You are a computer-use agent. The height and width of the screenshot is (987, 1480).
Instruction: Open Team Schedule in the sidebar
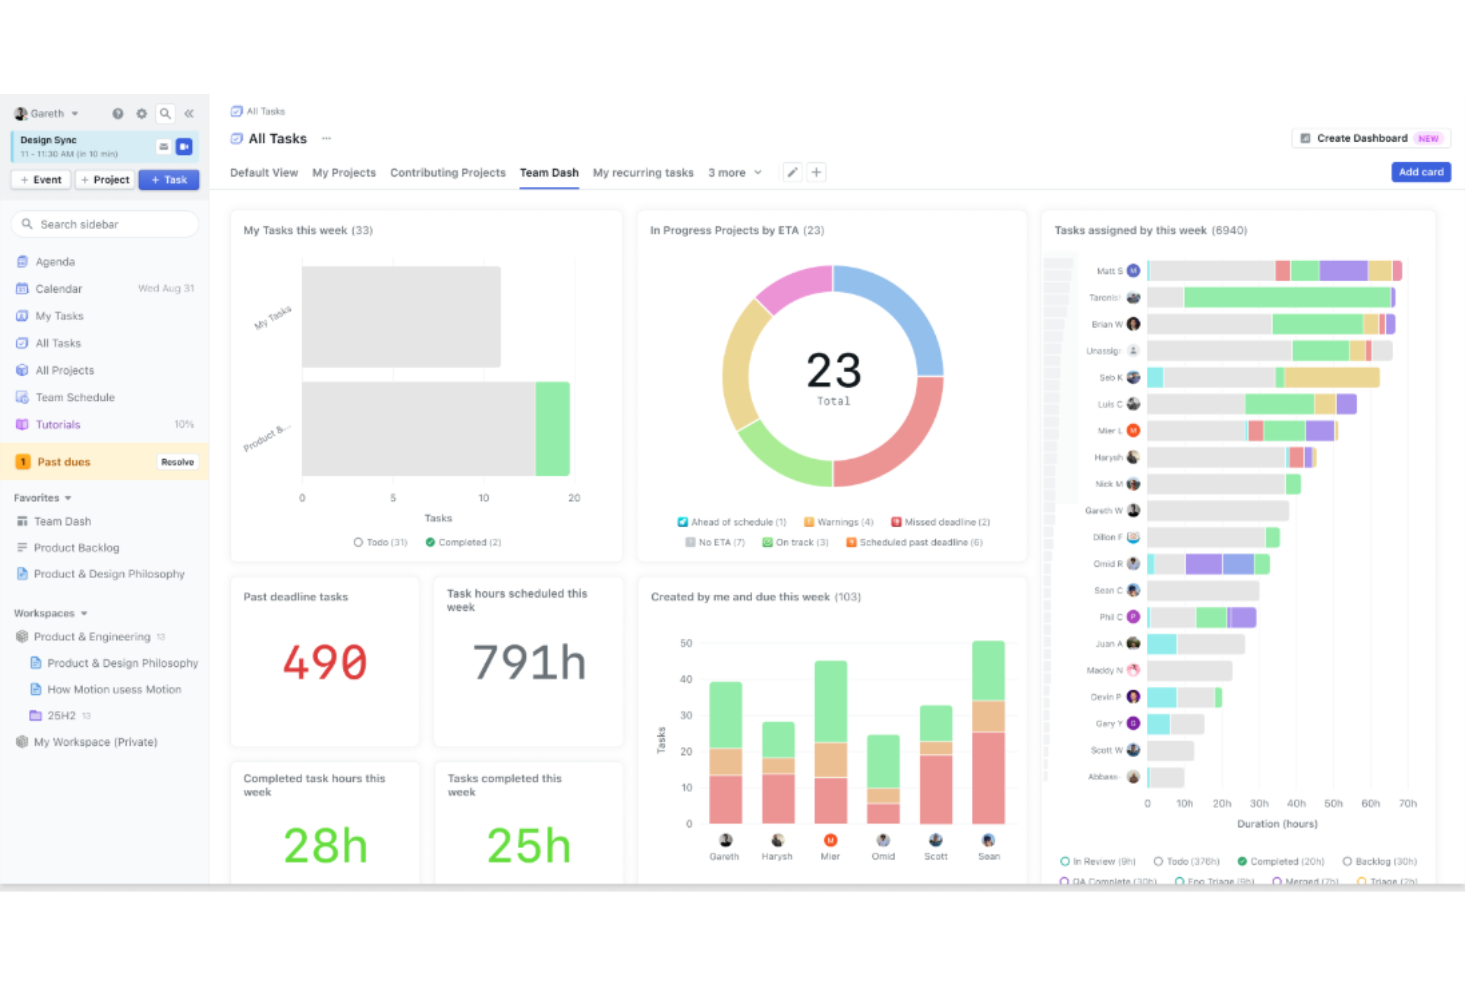[x=74, y=397]
